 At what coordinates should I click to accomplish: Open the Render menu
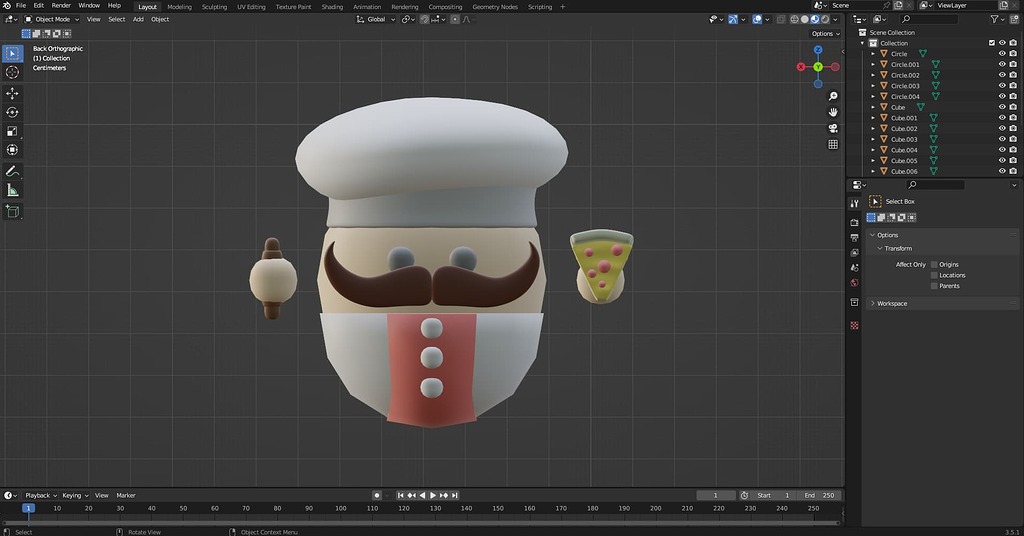tap(61, 6)
